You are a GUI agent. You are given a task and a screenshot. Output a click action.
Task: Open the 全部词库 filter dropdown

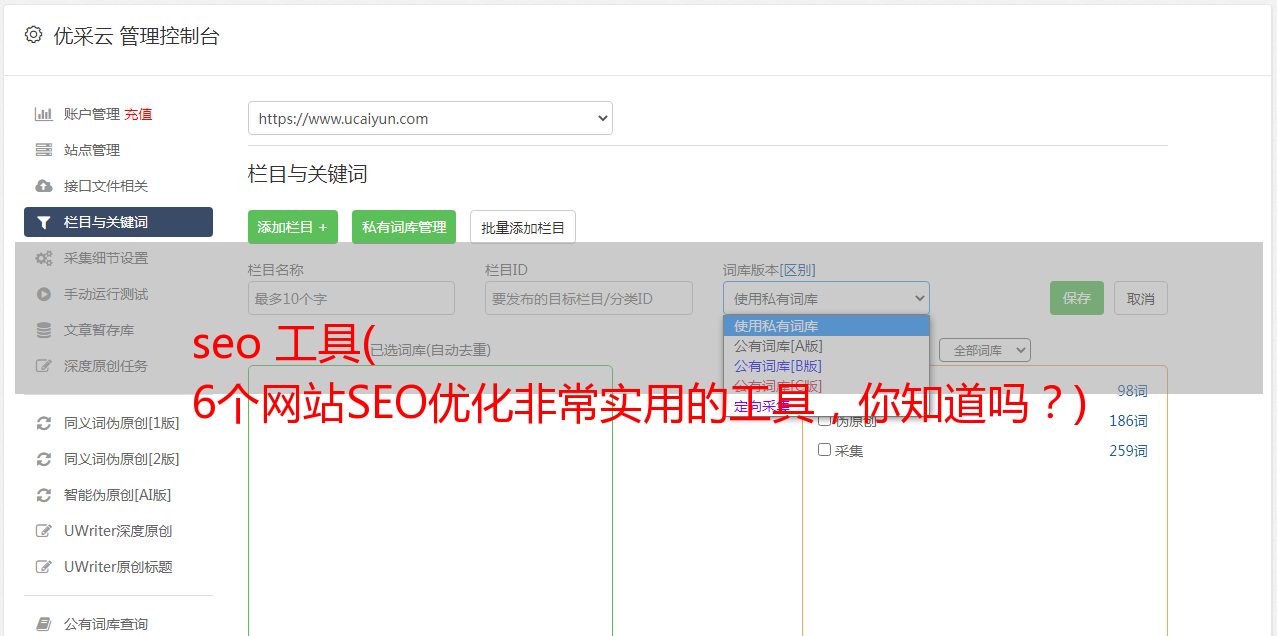[985, 350]
